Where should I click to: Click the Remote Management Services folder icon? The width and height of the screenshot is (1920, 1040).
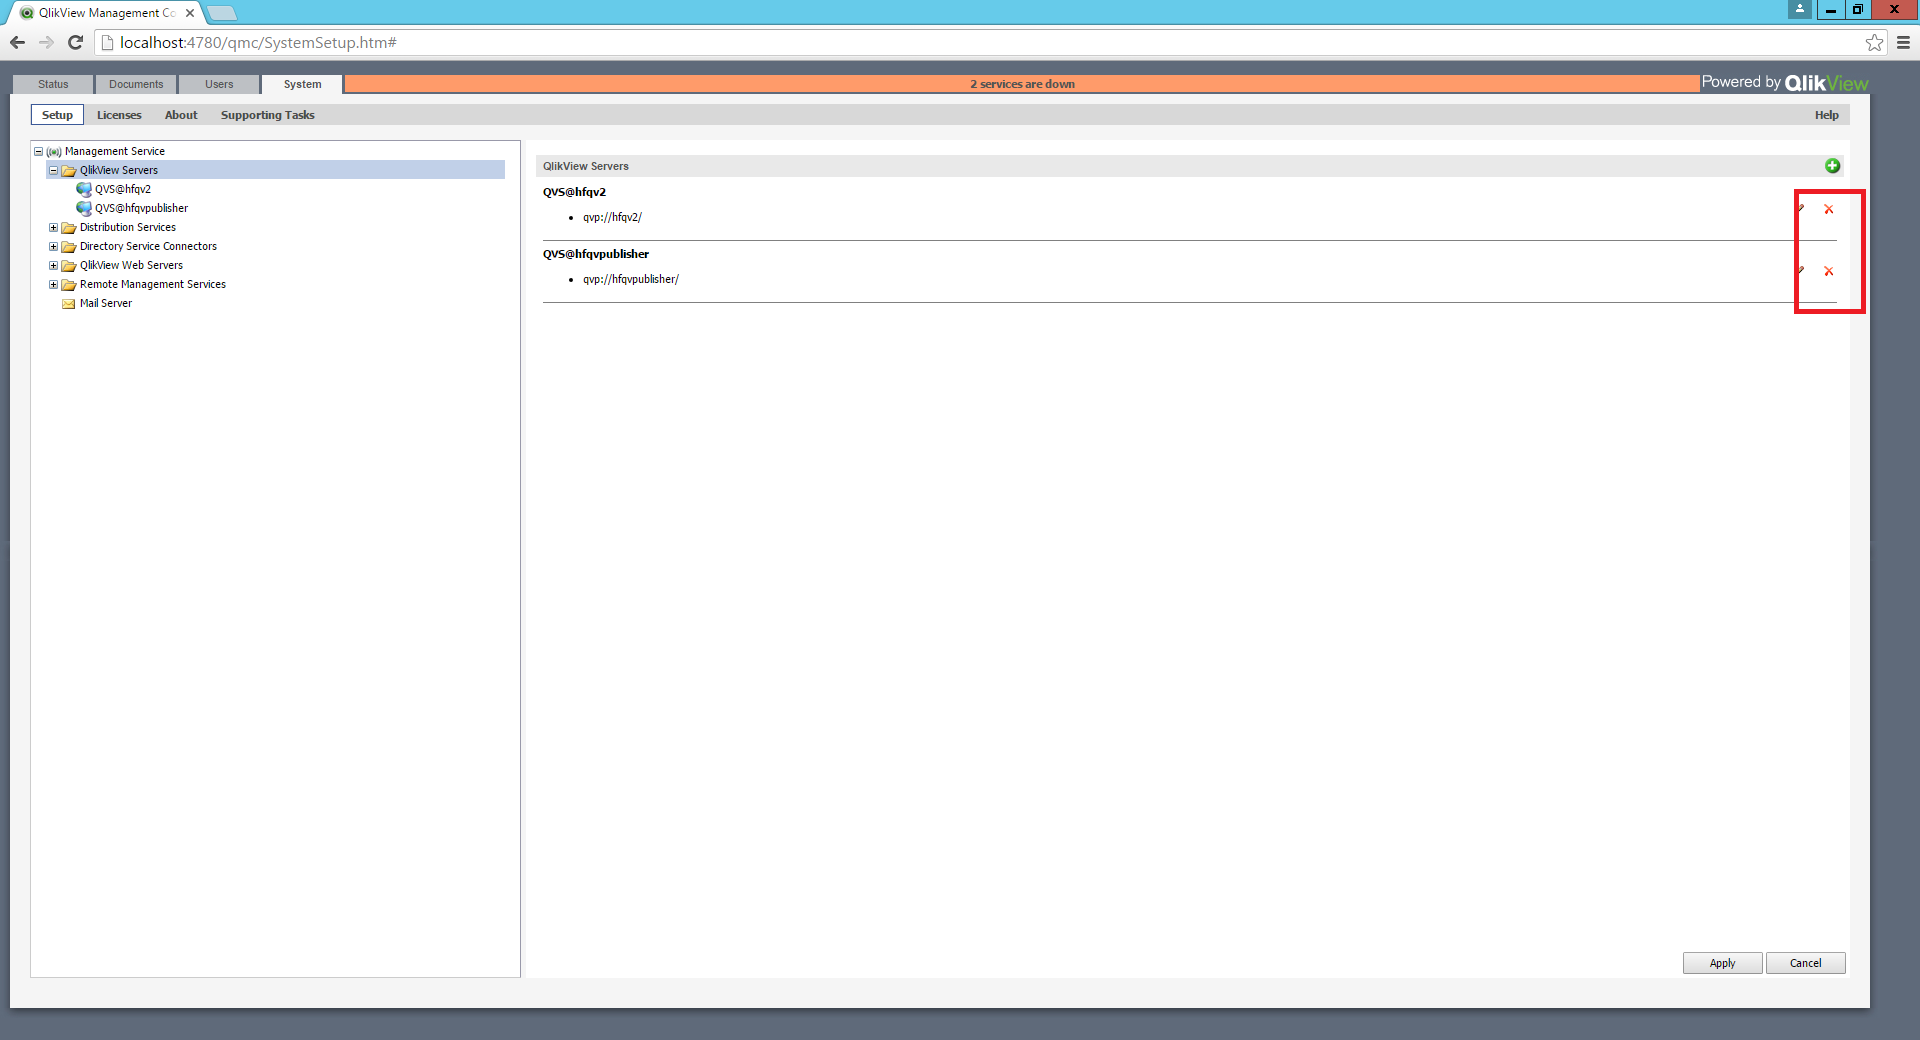[69, 285]
